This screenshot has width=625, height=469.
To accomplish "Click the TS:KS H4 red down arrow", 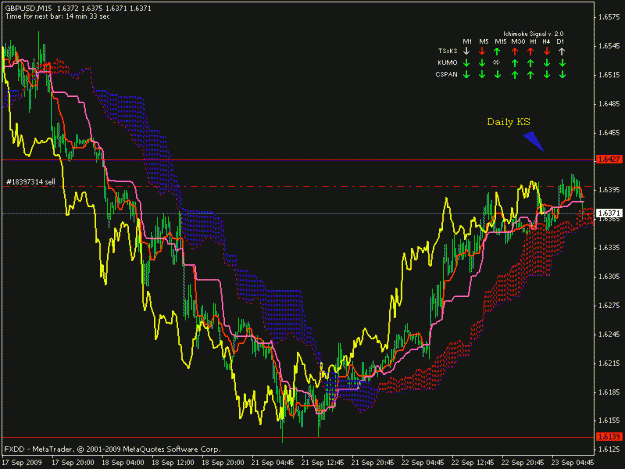I will click(547, 51).
